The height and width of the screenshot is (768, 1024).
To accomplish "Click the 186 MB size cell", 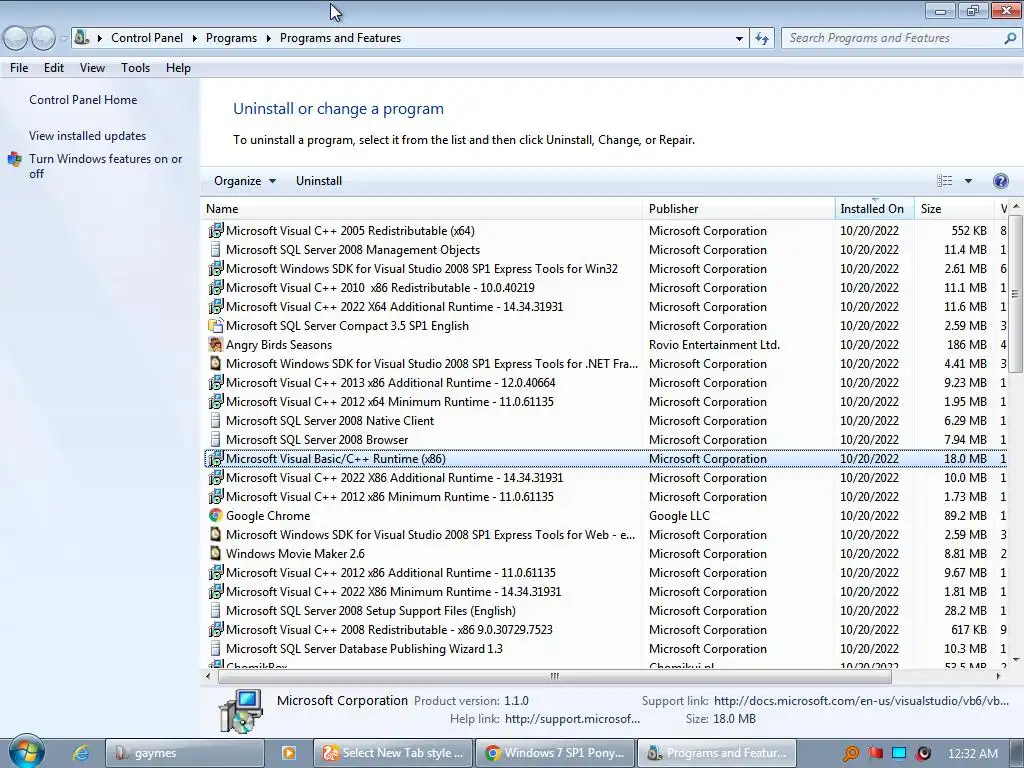I will click(x=967, y=344).
